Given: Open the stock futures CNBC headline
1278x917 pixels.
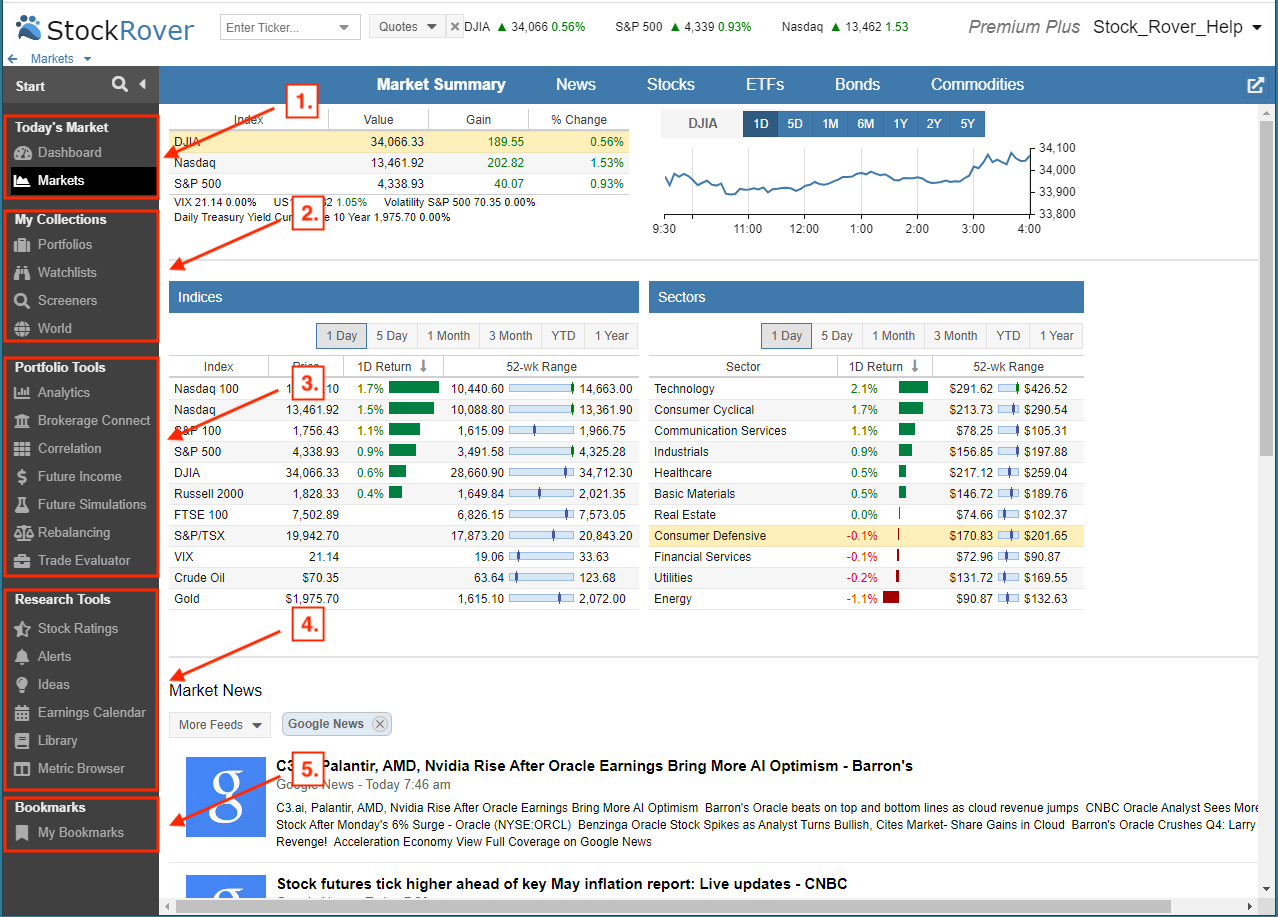Looking at the screenshot, I should coord(562,884).
